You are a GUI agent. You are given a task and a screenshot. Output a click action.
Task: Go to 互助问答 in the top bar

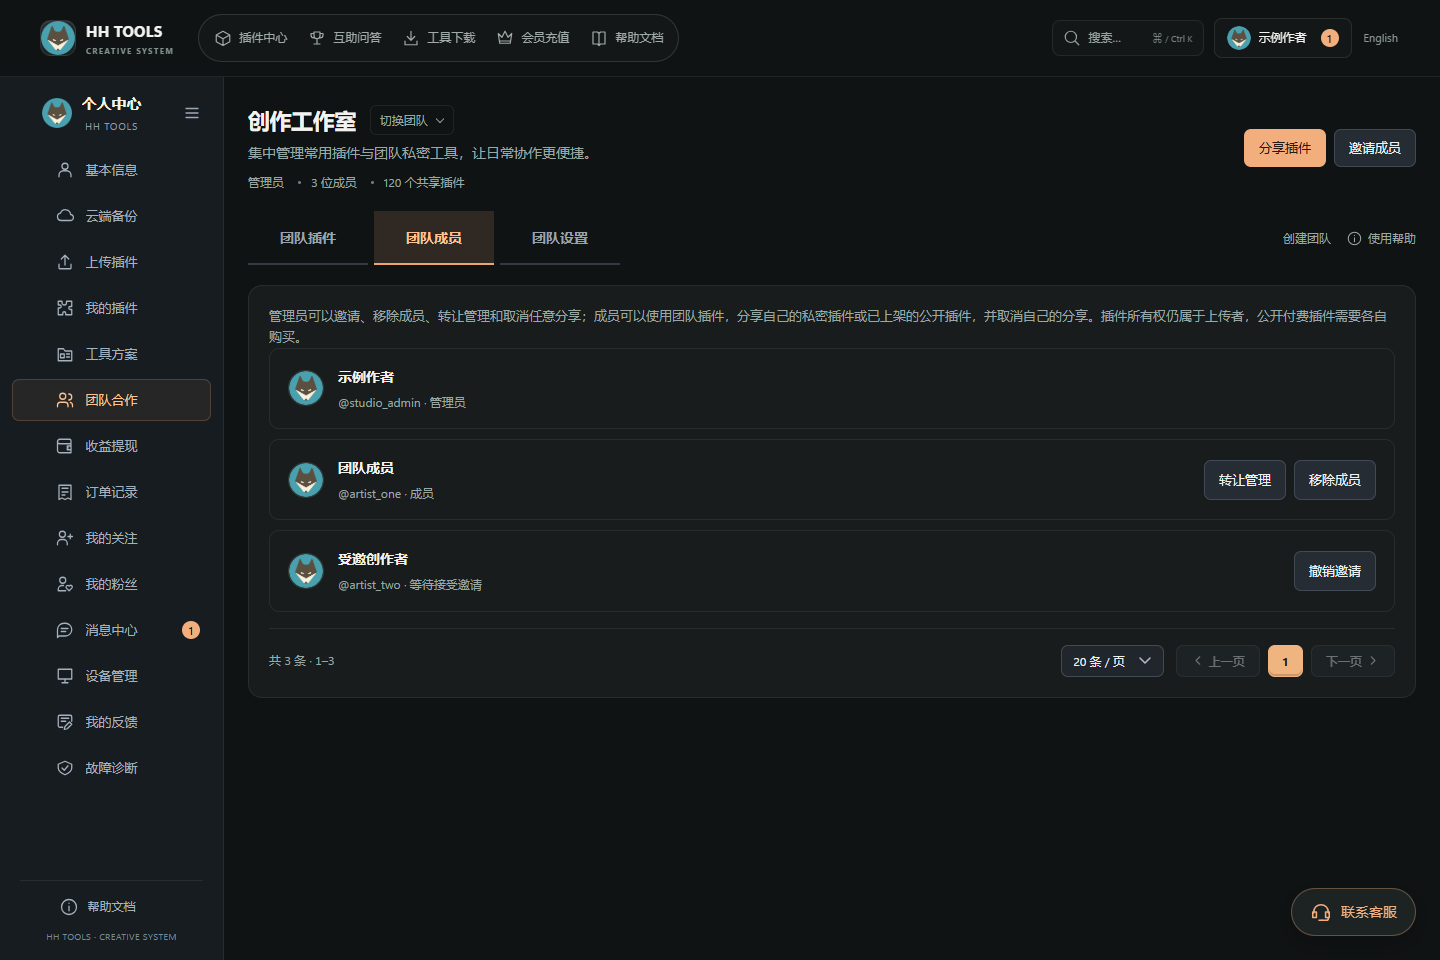345,38
